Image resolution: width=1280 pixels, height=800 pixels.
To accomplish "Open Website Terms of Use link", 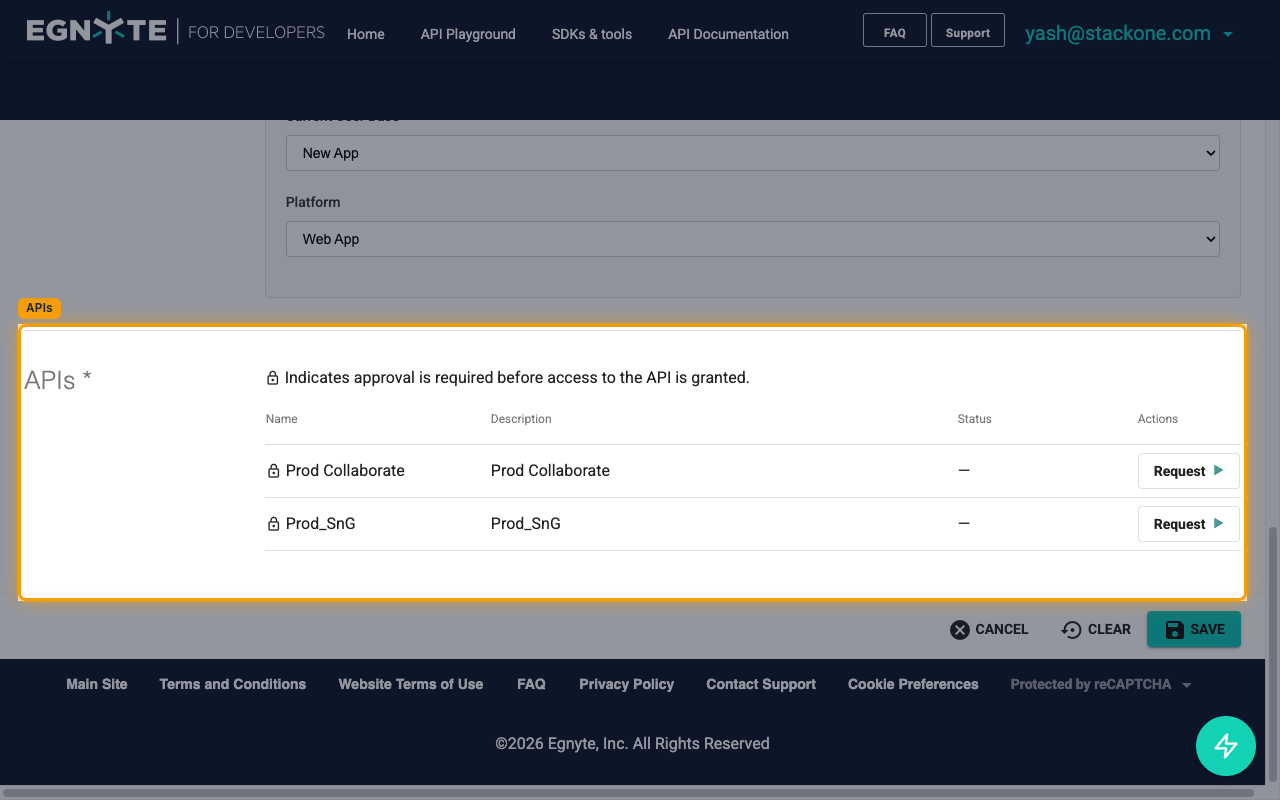I will pos(411,684).
